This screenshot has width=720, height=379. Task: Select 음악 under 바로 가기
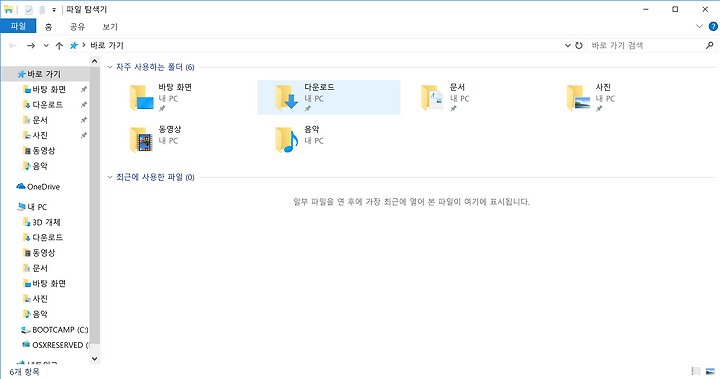35,166
